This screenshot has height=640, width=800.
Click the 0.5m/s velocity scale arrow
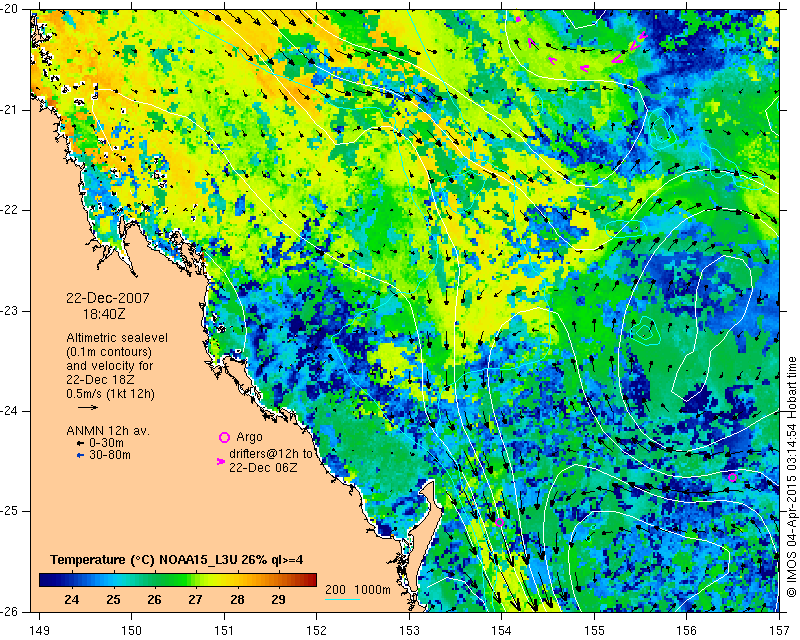pos(88,407)
